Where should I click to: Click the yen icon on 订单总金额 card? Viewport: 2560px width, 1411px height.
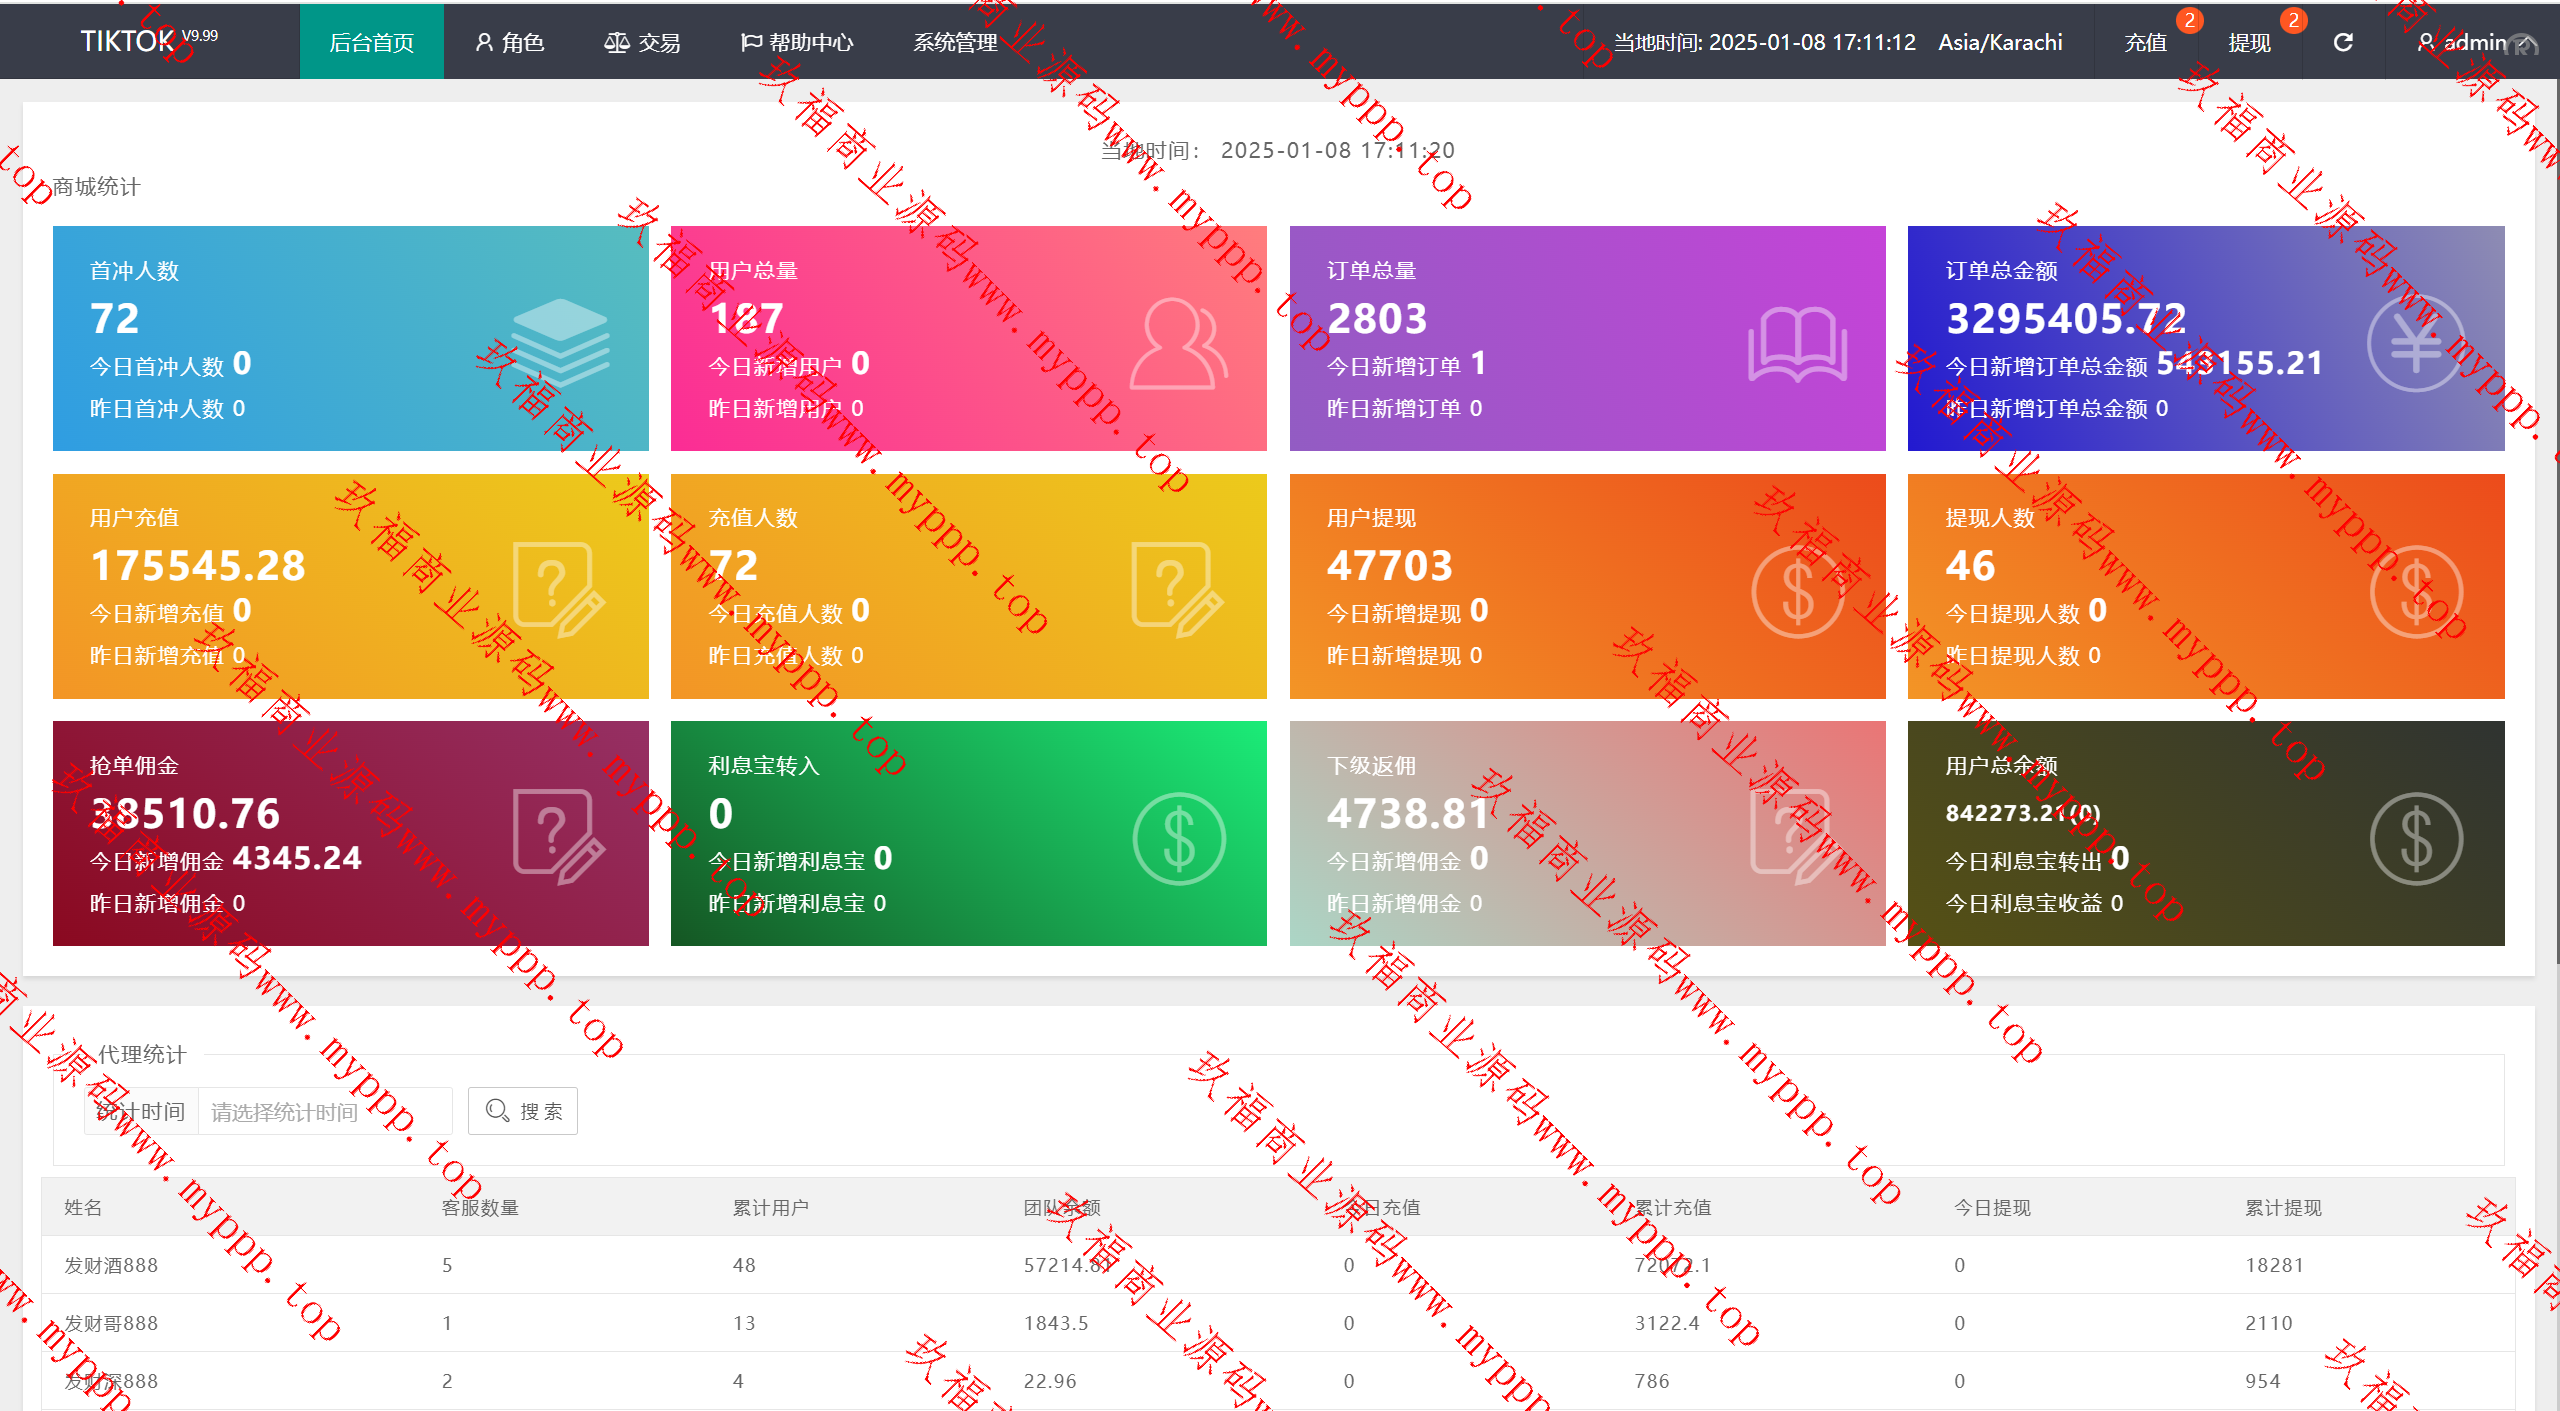coord(2415,343)
